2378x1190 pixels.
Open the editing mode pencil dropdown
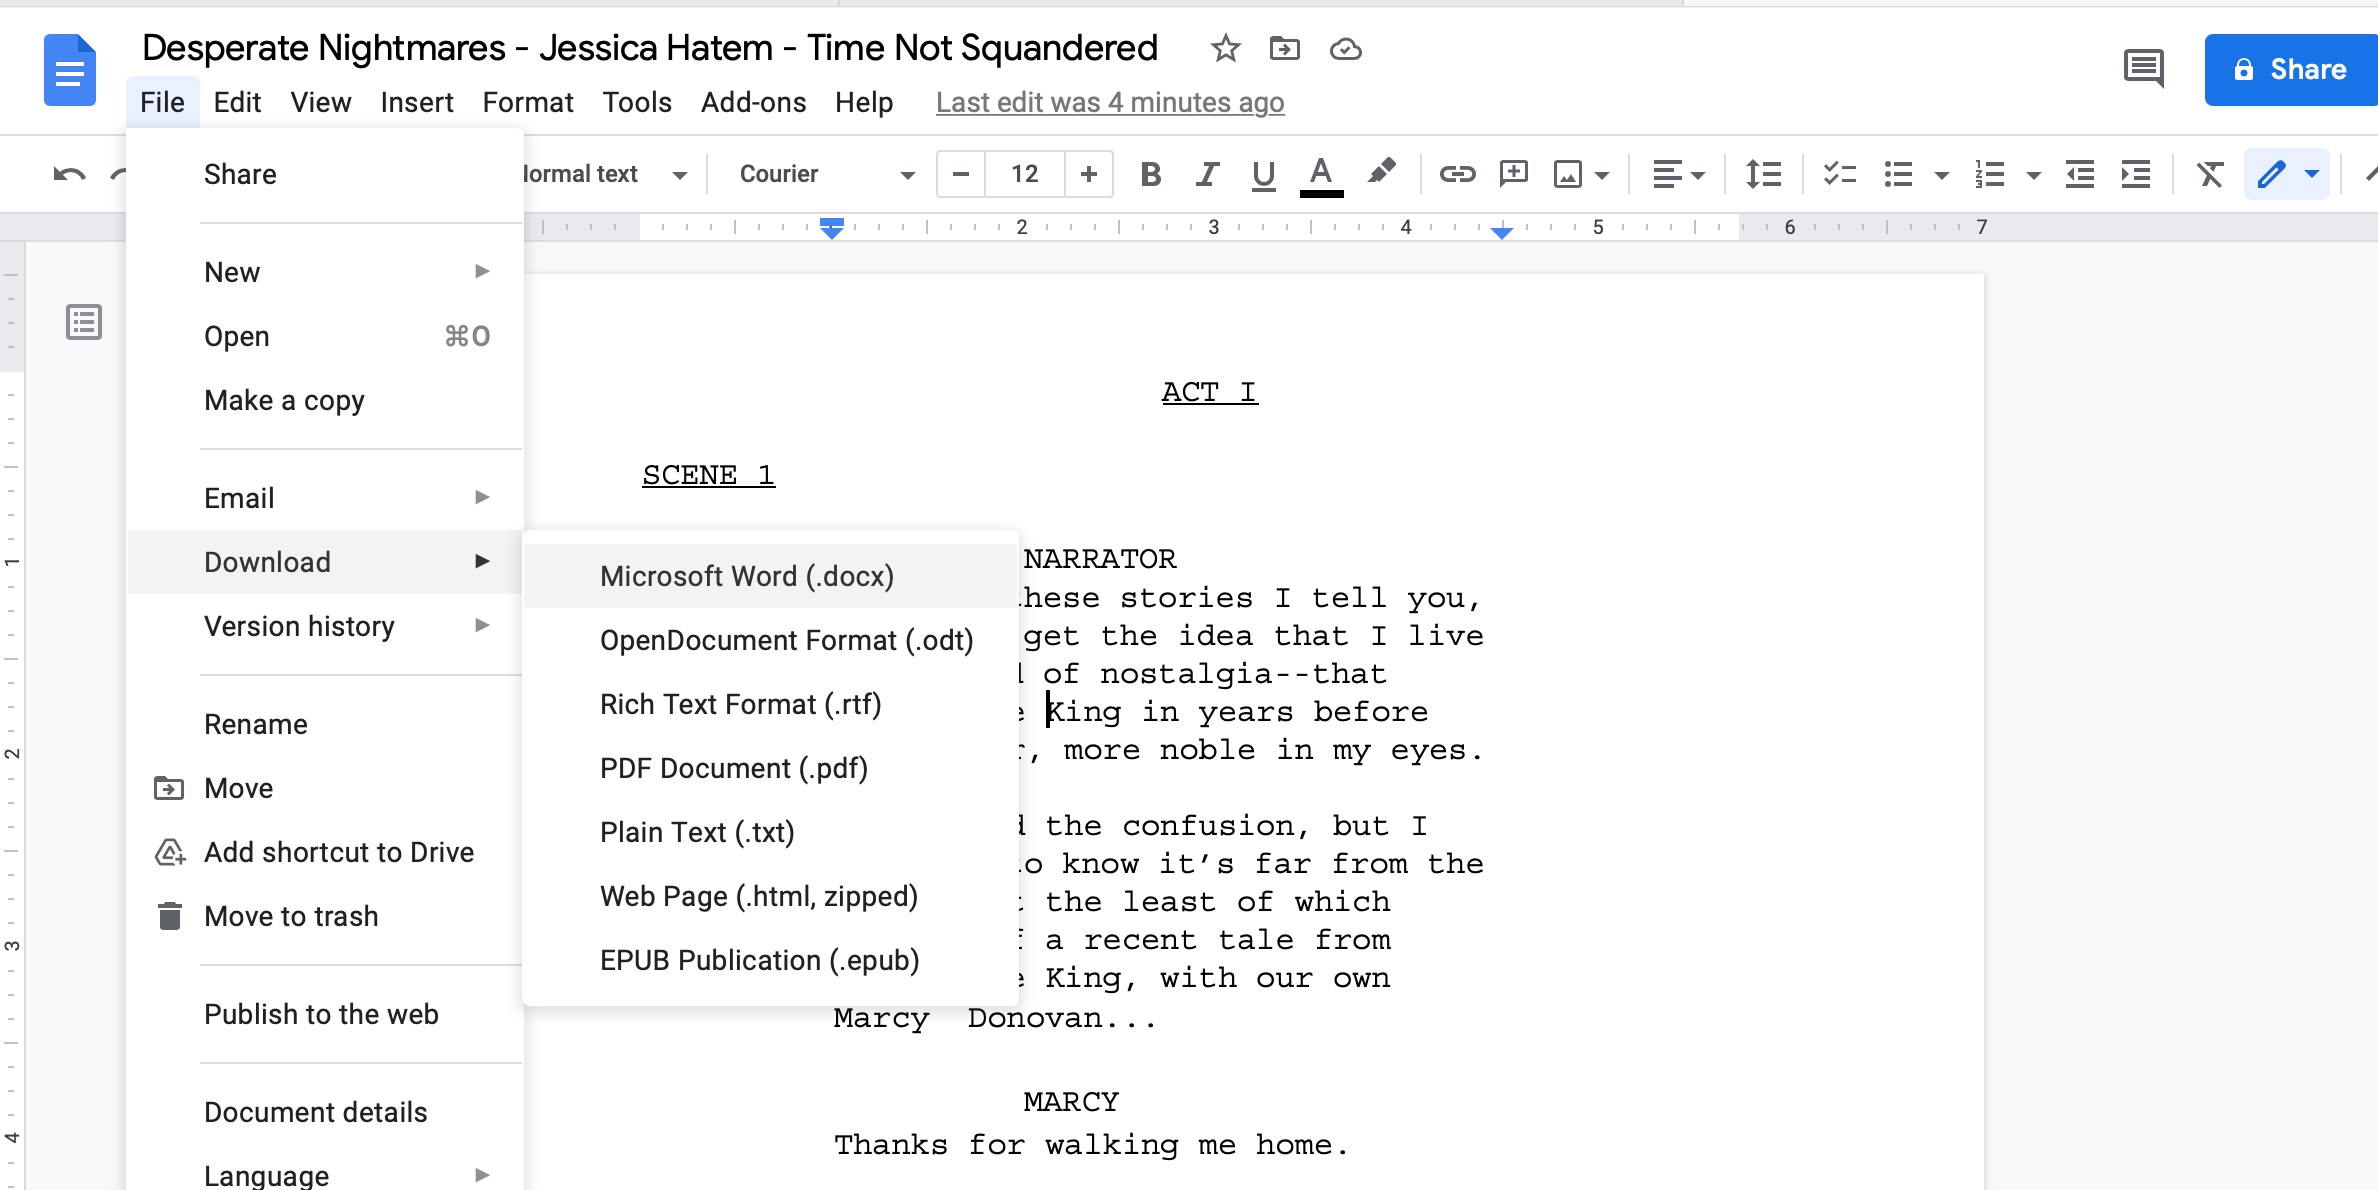pos(2288,174)
